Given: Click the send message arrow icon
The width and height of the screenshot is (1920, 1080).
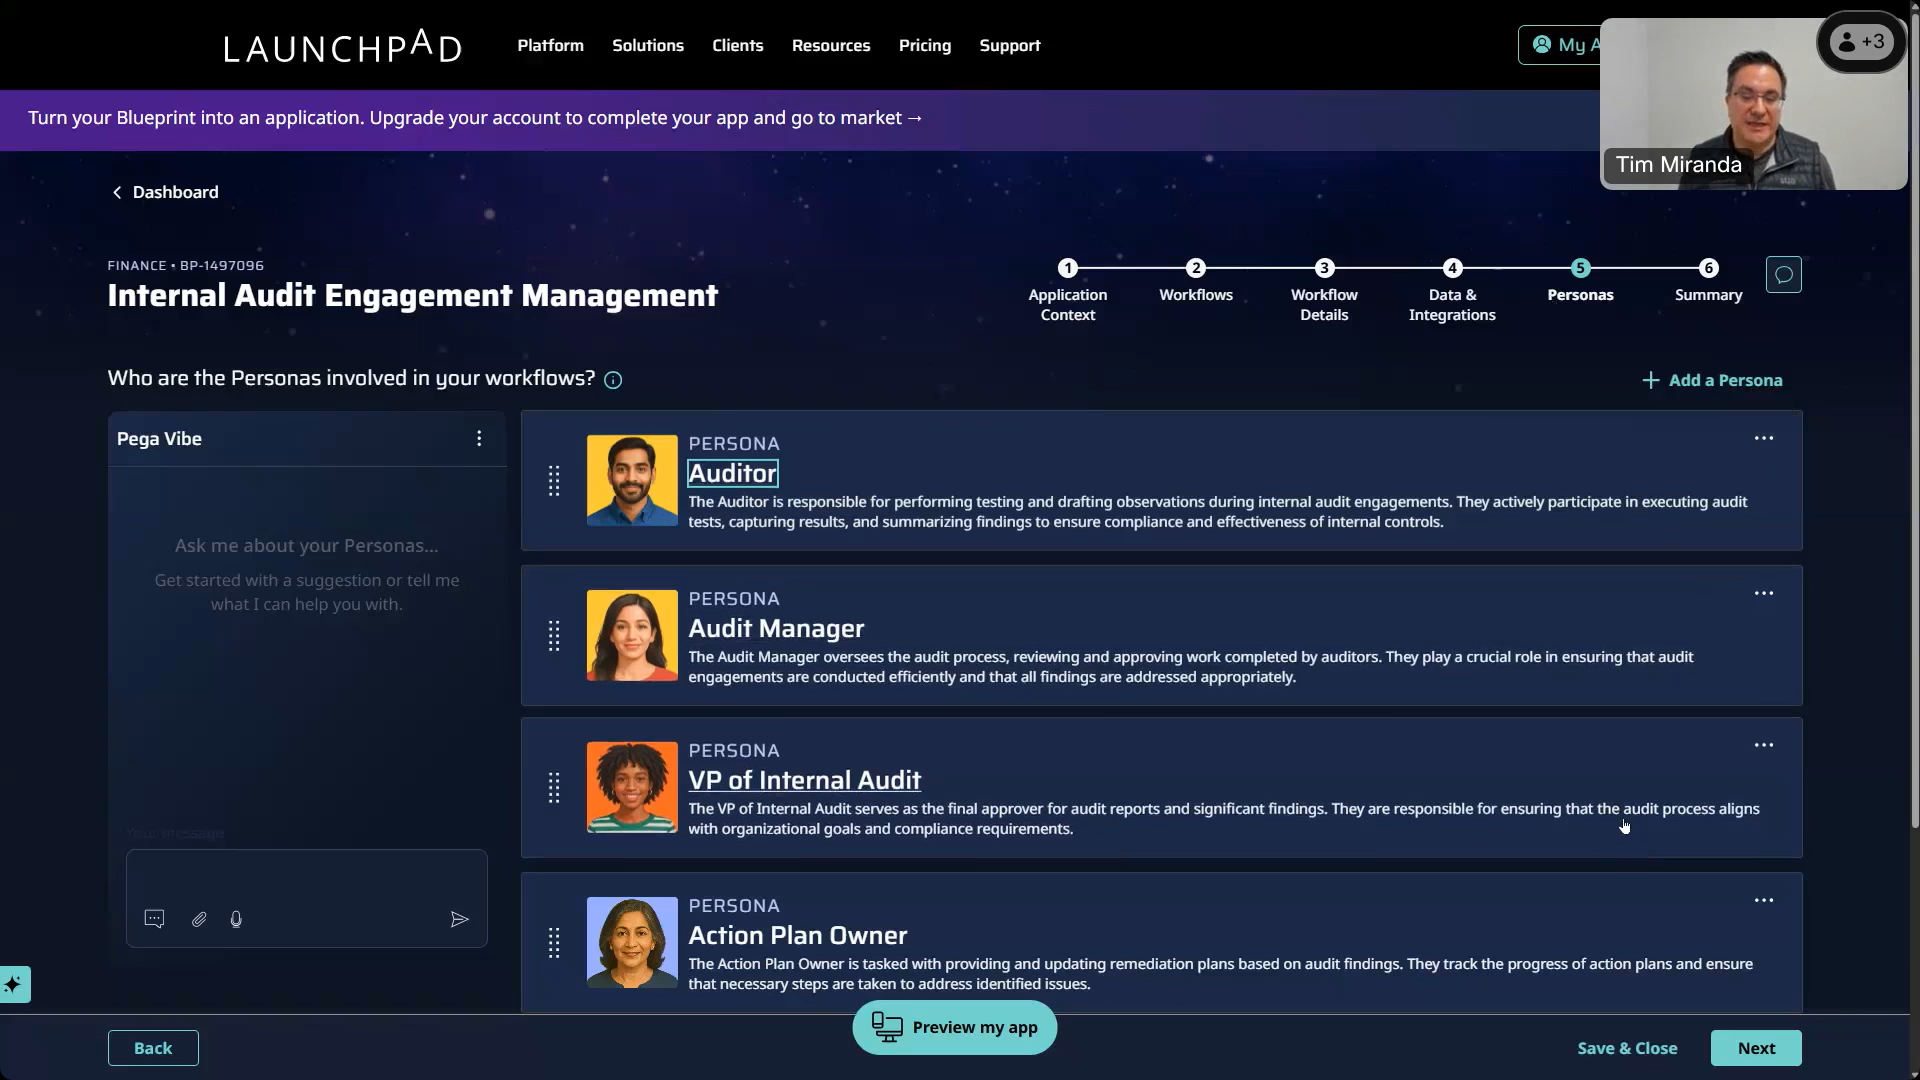Looking at the screenshot, I should click(459, 919).
